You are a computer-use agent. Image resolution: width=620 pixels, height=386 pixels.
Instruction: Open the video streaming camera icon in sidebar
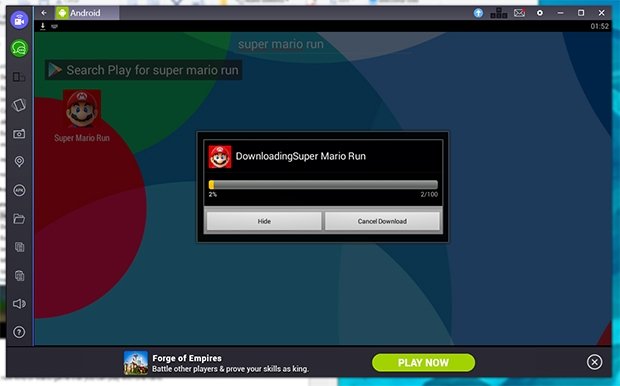click(x=19, y=20)
